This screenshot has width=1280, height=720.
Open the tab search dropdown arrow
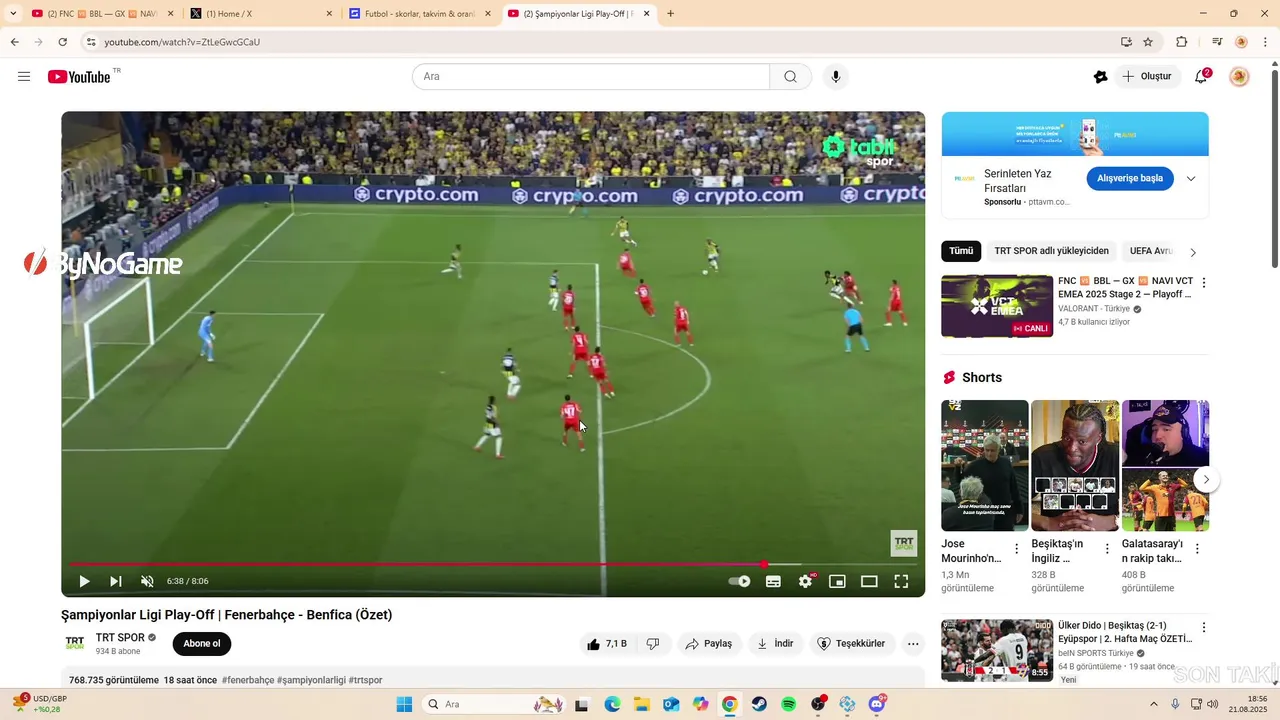tap(13, 14)
